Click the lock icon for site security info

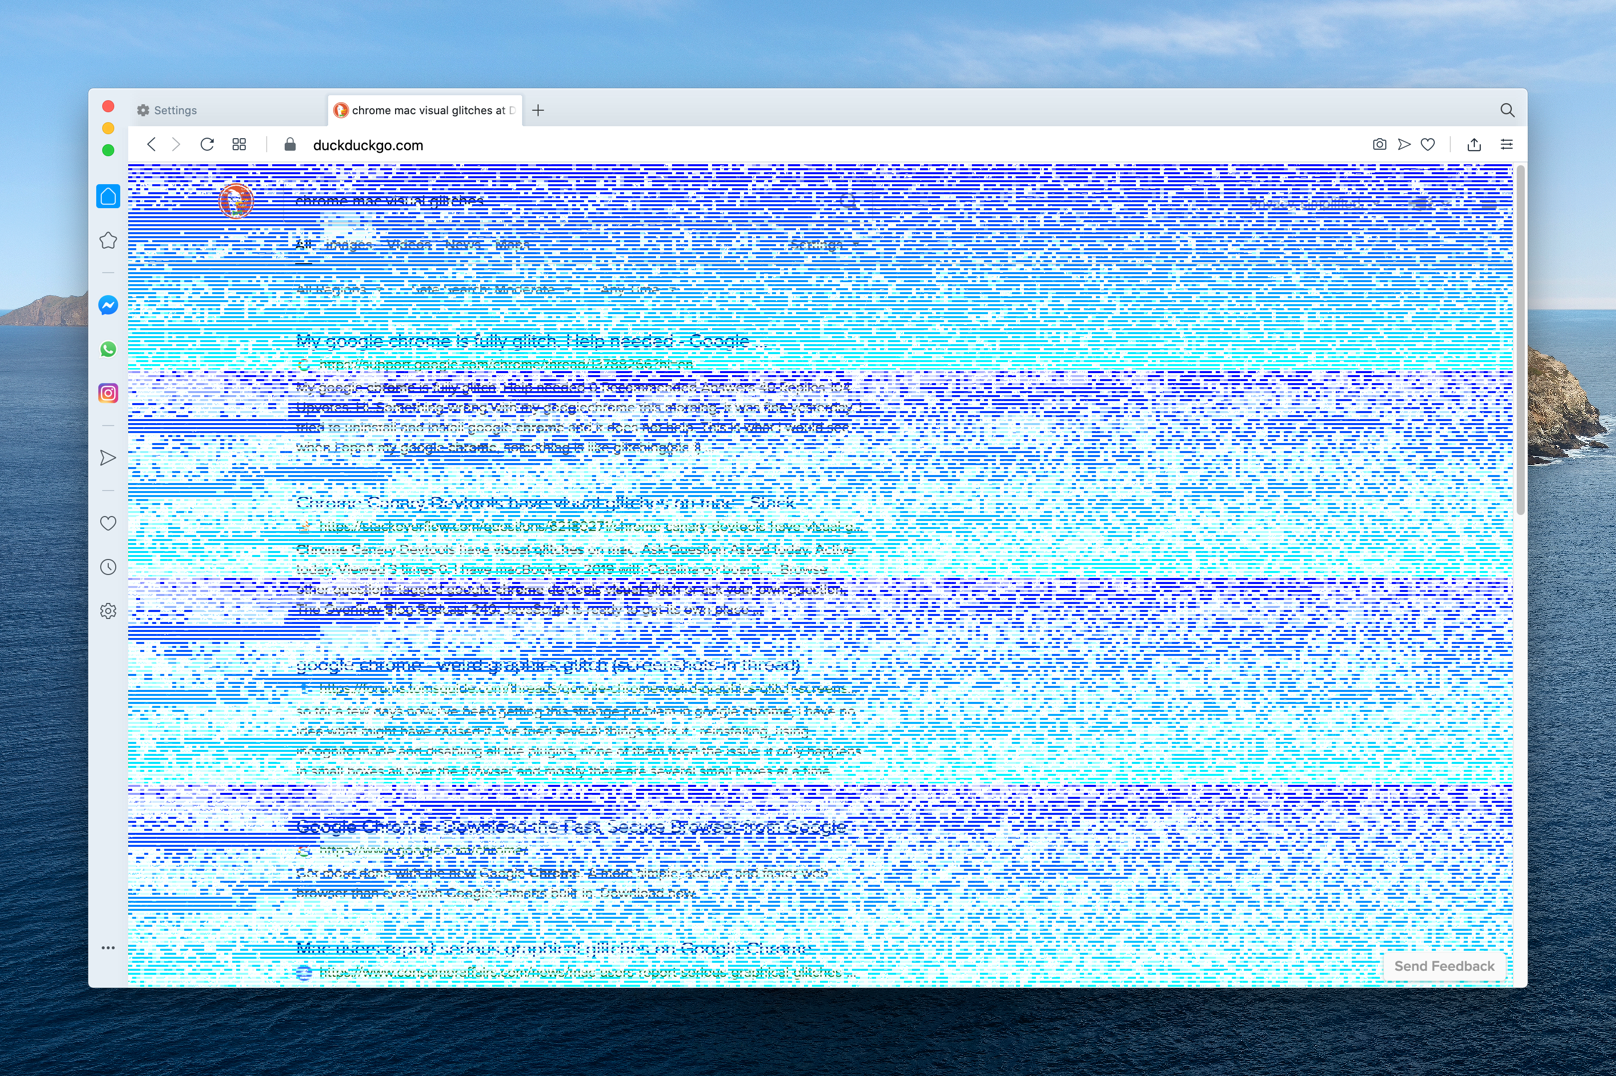coord(290,144)
